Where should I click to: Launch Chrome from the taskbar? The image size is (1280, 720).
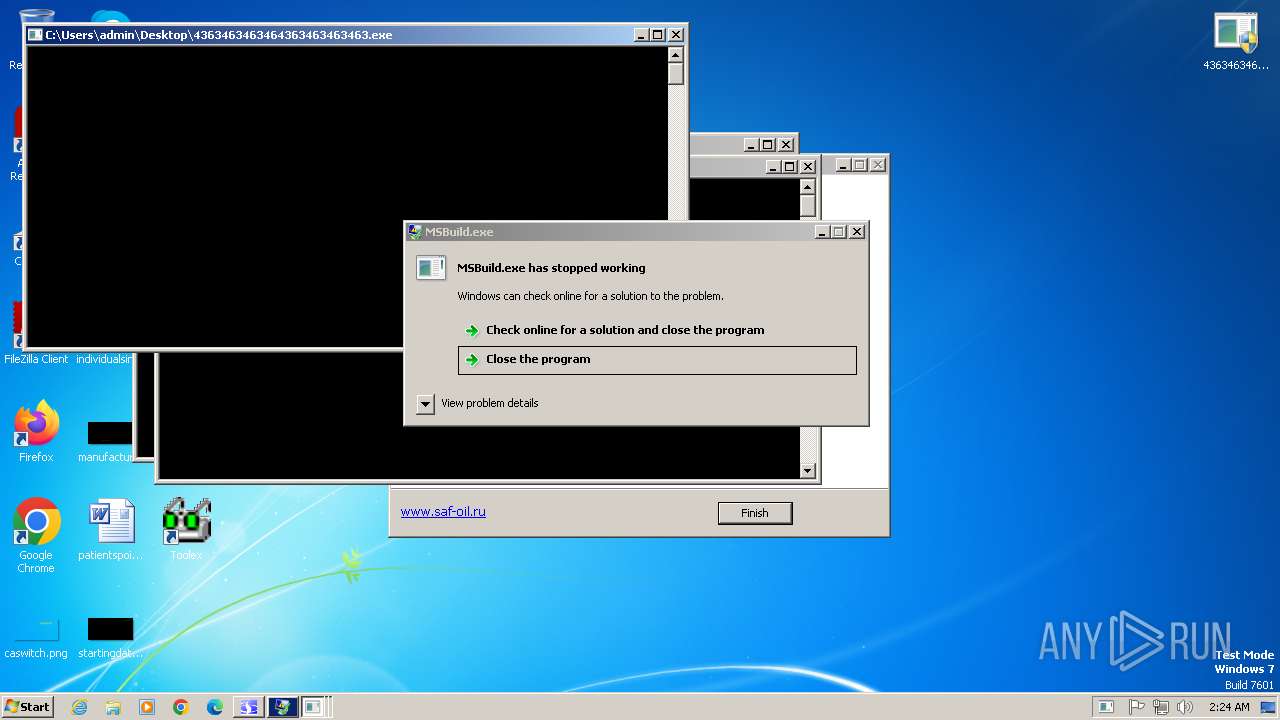(x=181, y=707)
